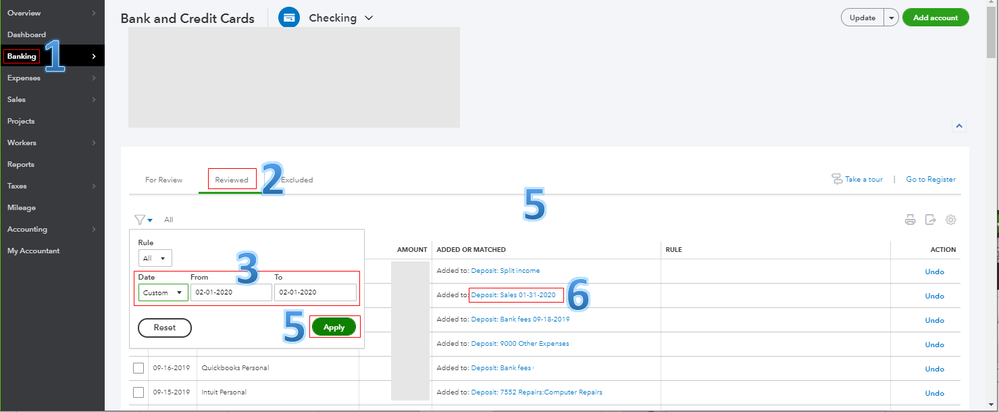This screenshot has width=999, height=412.
Task: Tick the checkbox for Intuit Personal row
Action: point(138,392)
